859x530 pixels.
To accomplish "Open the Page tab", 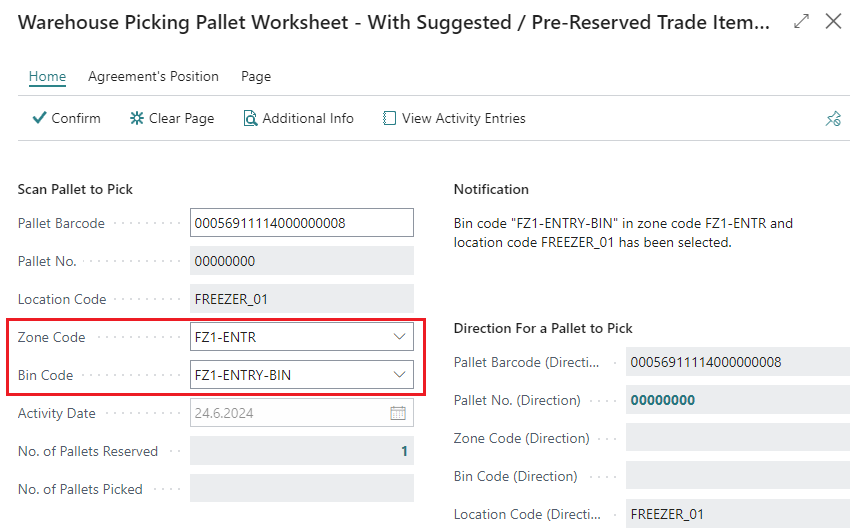I will click(x=256, y=76).
